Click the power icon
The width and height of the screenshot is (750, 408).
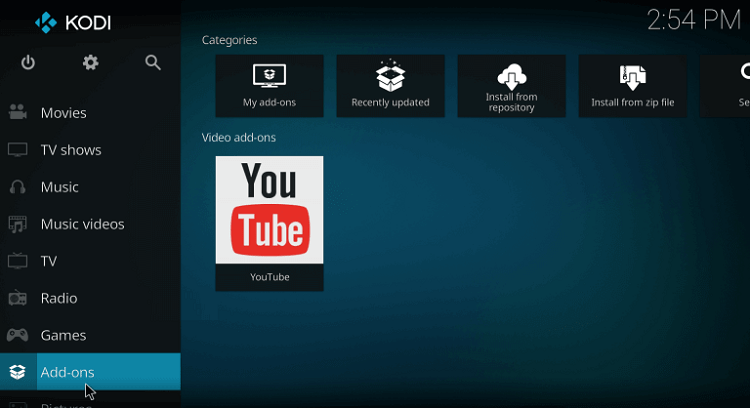(28, 63)
